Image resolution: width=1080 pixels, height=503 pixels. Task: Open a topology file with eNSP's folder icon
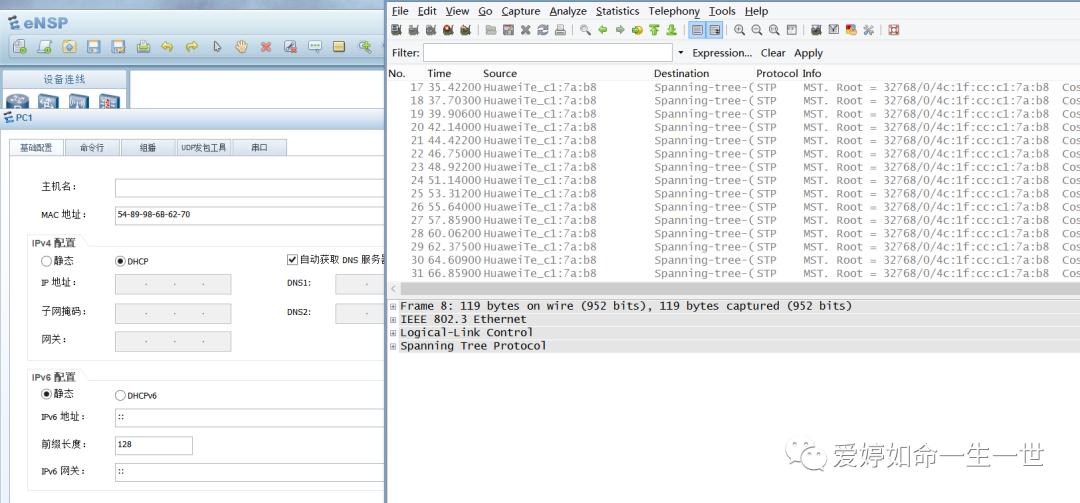pyautogui.click(x=69, y=47)
